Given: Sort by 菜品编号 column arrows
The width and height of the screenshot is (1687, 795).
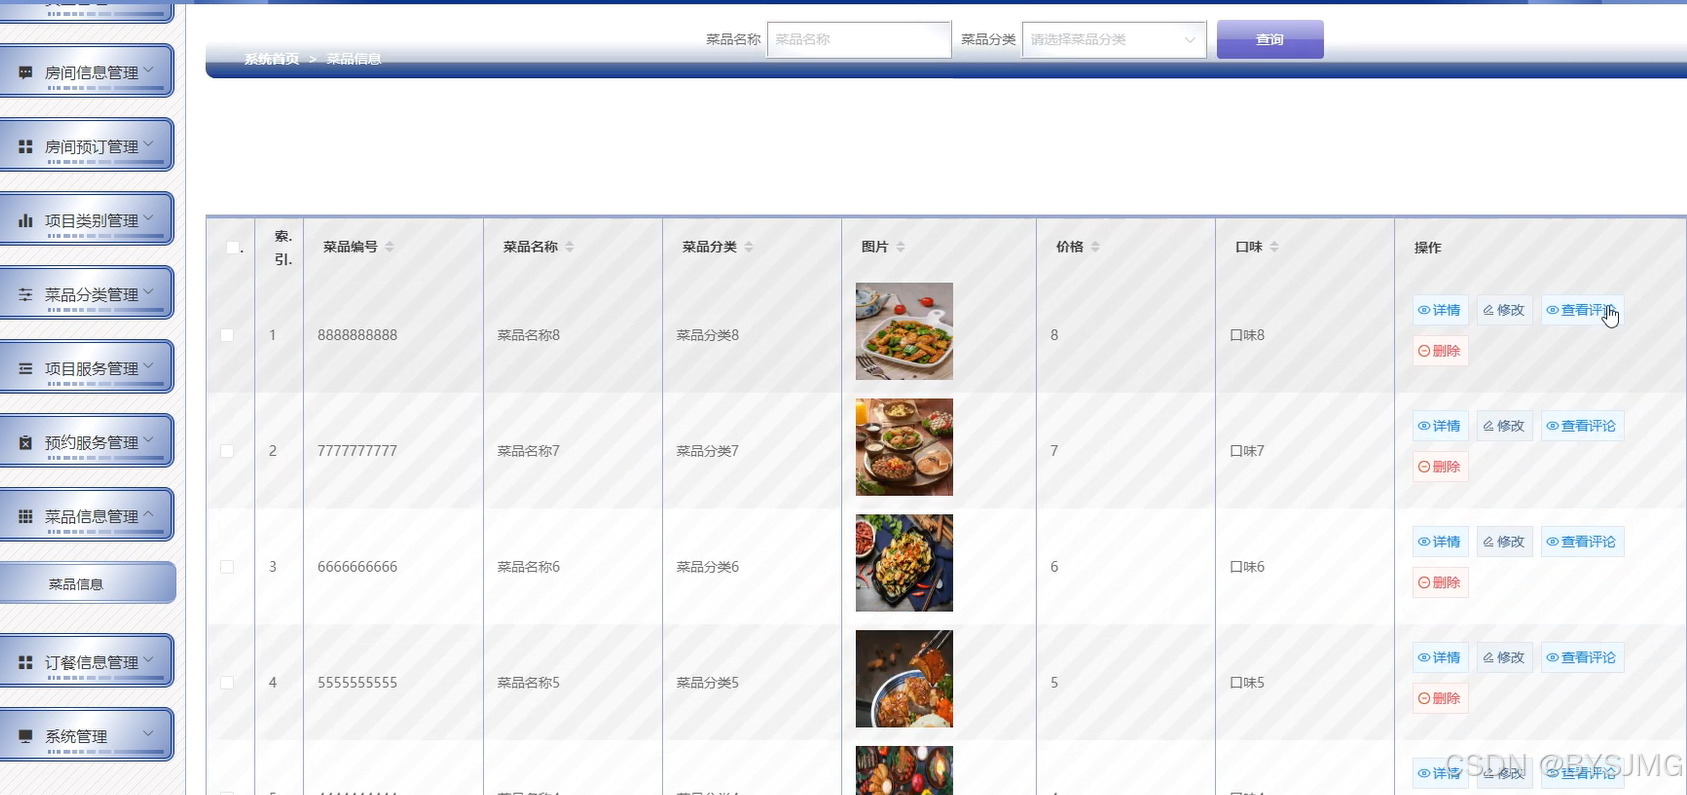Looking at the screenshot, I should (390, 247).
